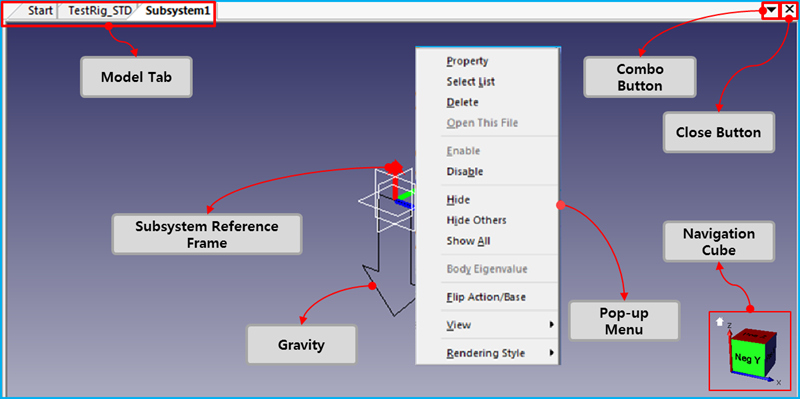Image resolution: width=800 pixels, height=399 pixels.
Task: Select the Subsystem1 model tab
Action: point(177,11)
